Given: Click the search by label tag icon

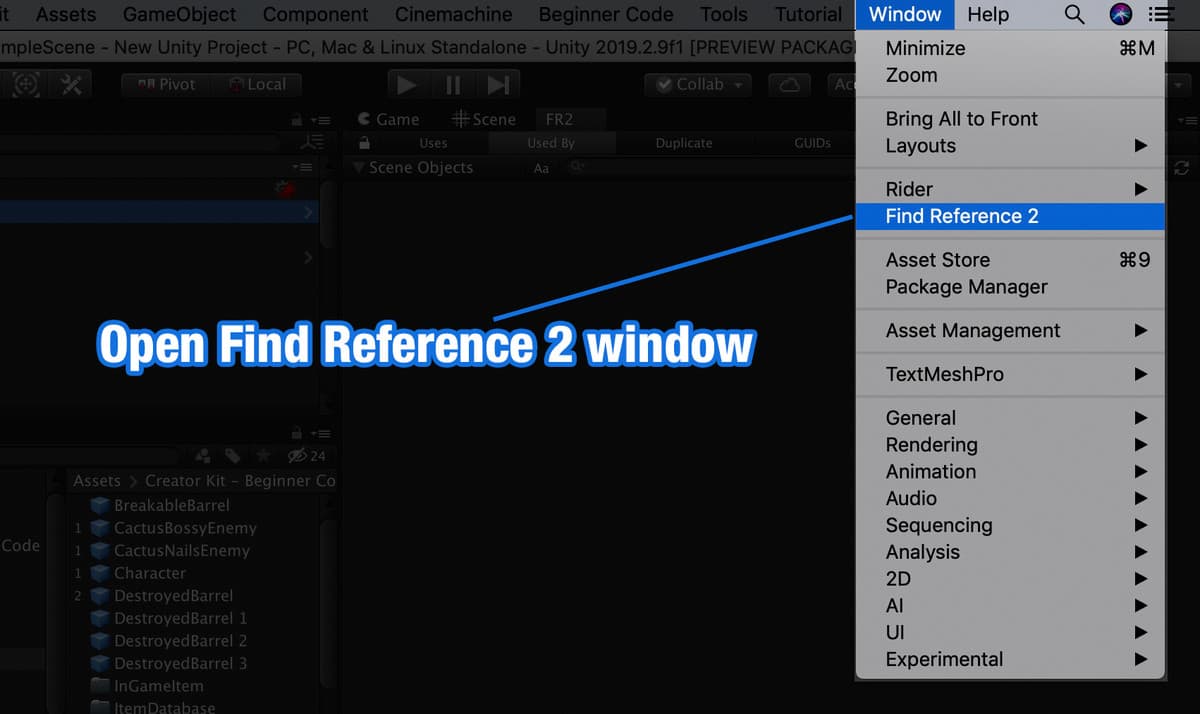Looking at the screenshot, I should [x=232, y=456].
